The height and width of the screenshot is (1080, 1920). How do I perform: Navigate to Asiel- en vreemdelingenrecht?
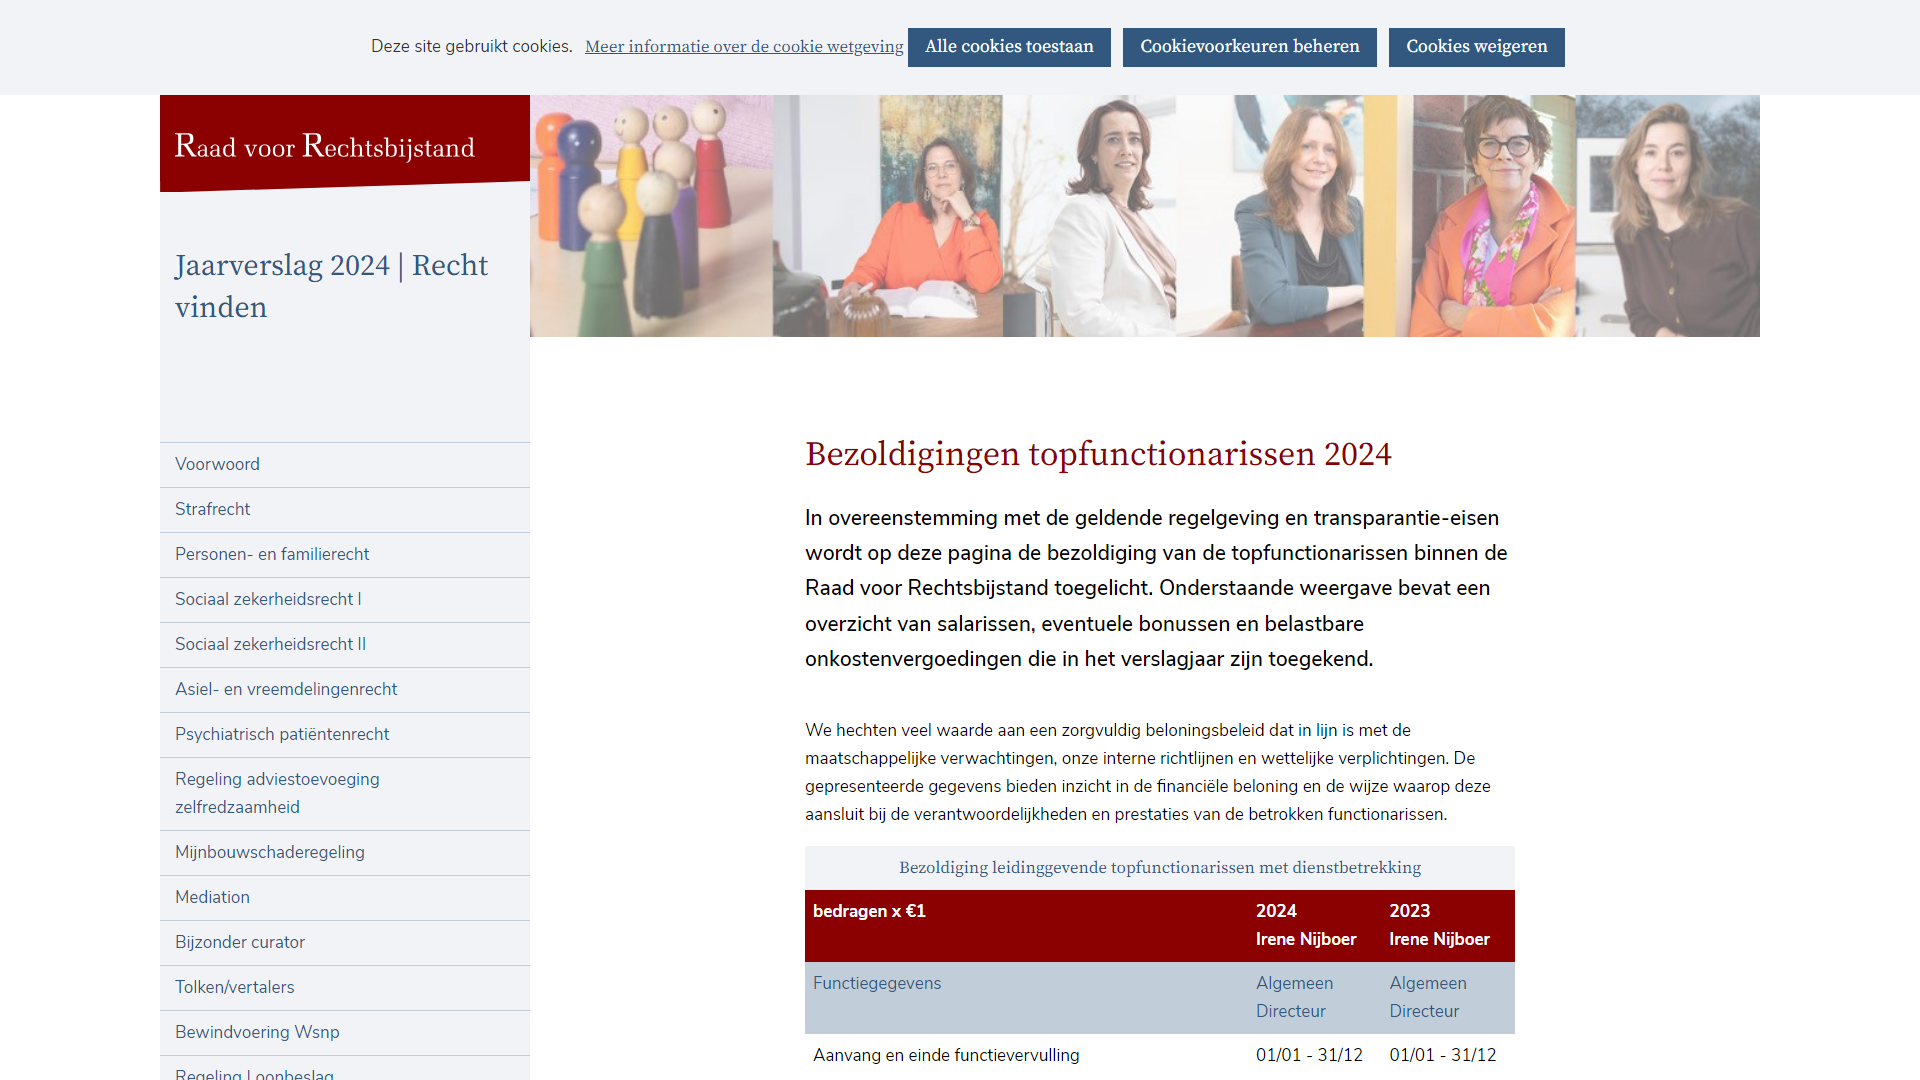(x=345, y=690)
